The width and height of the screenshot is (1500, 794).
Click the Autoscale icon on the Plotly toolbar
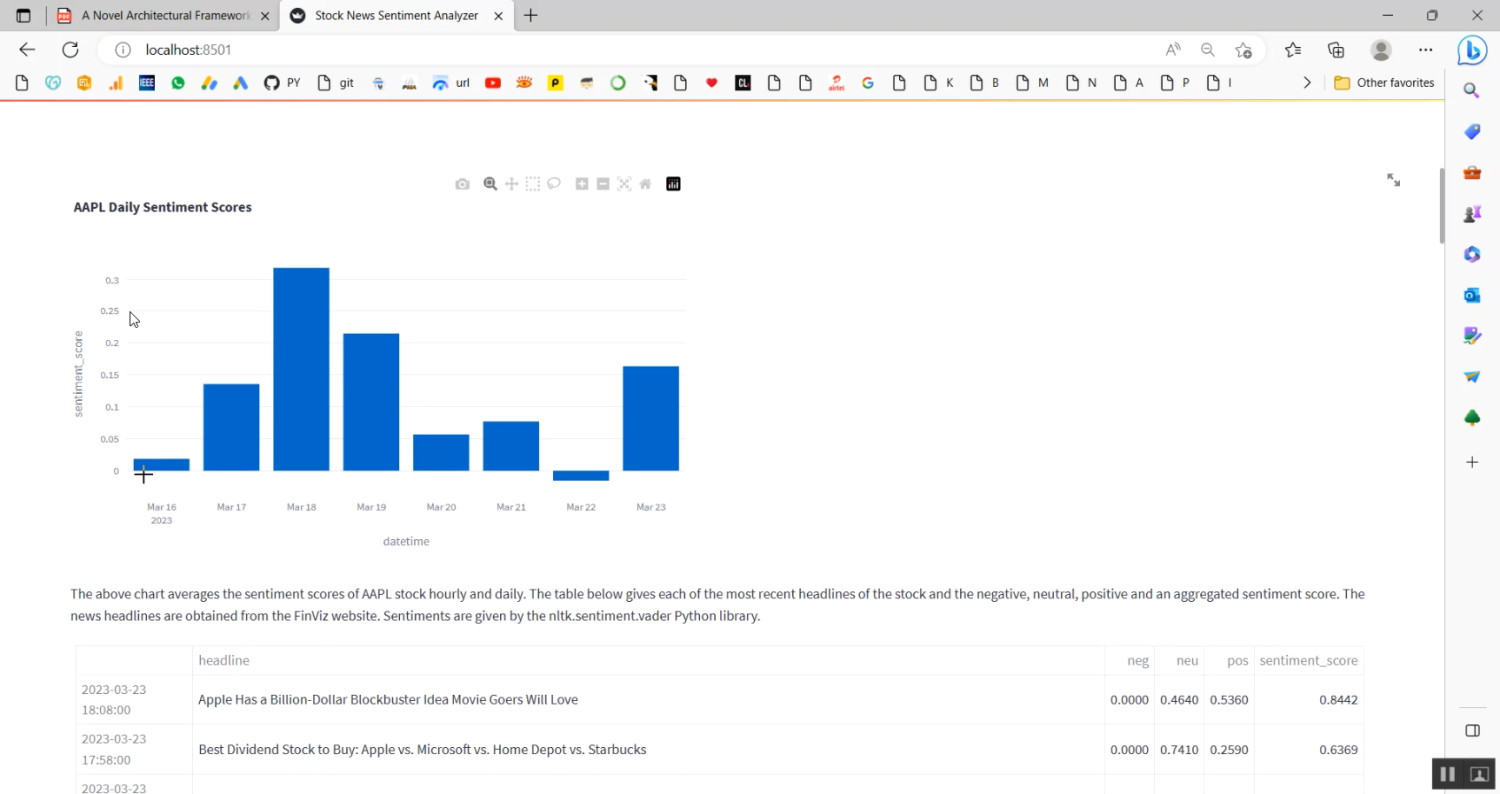[623, 183]
